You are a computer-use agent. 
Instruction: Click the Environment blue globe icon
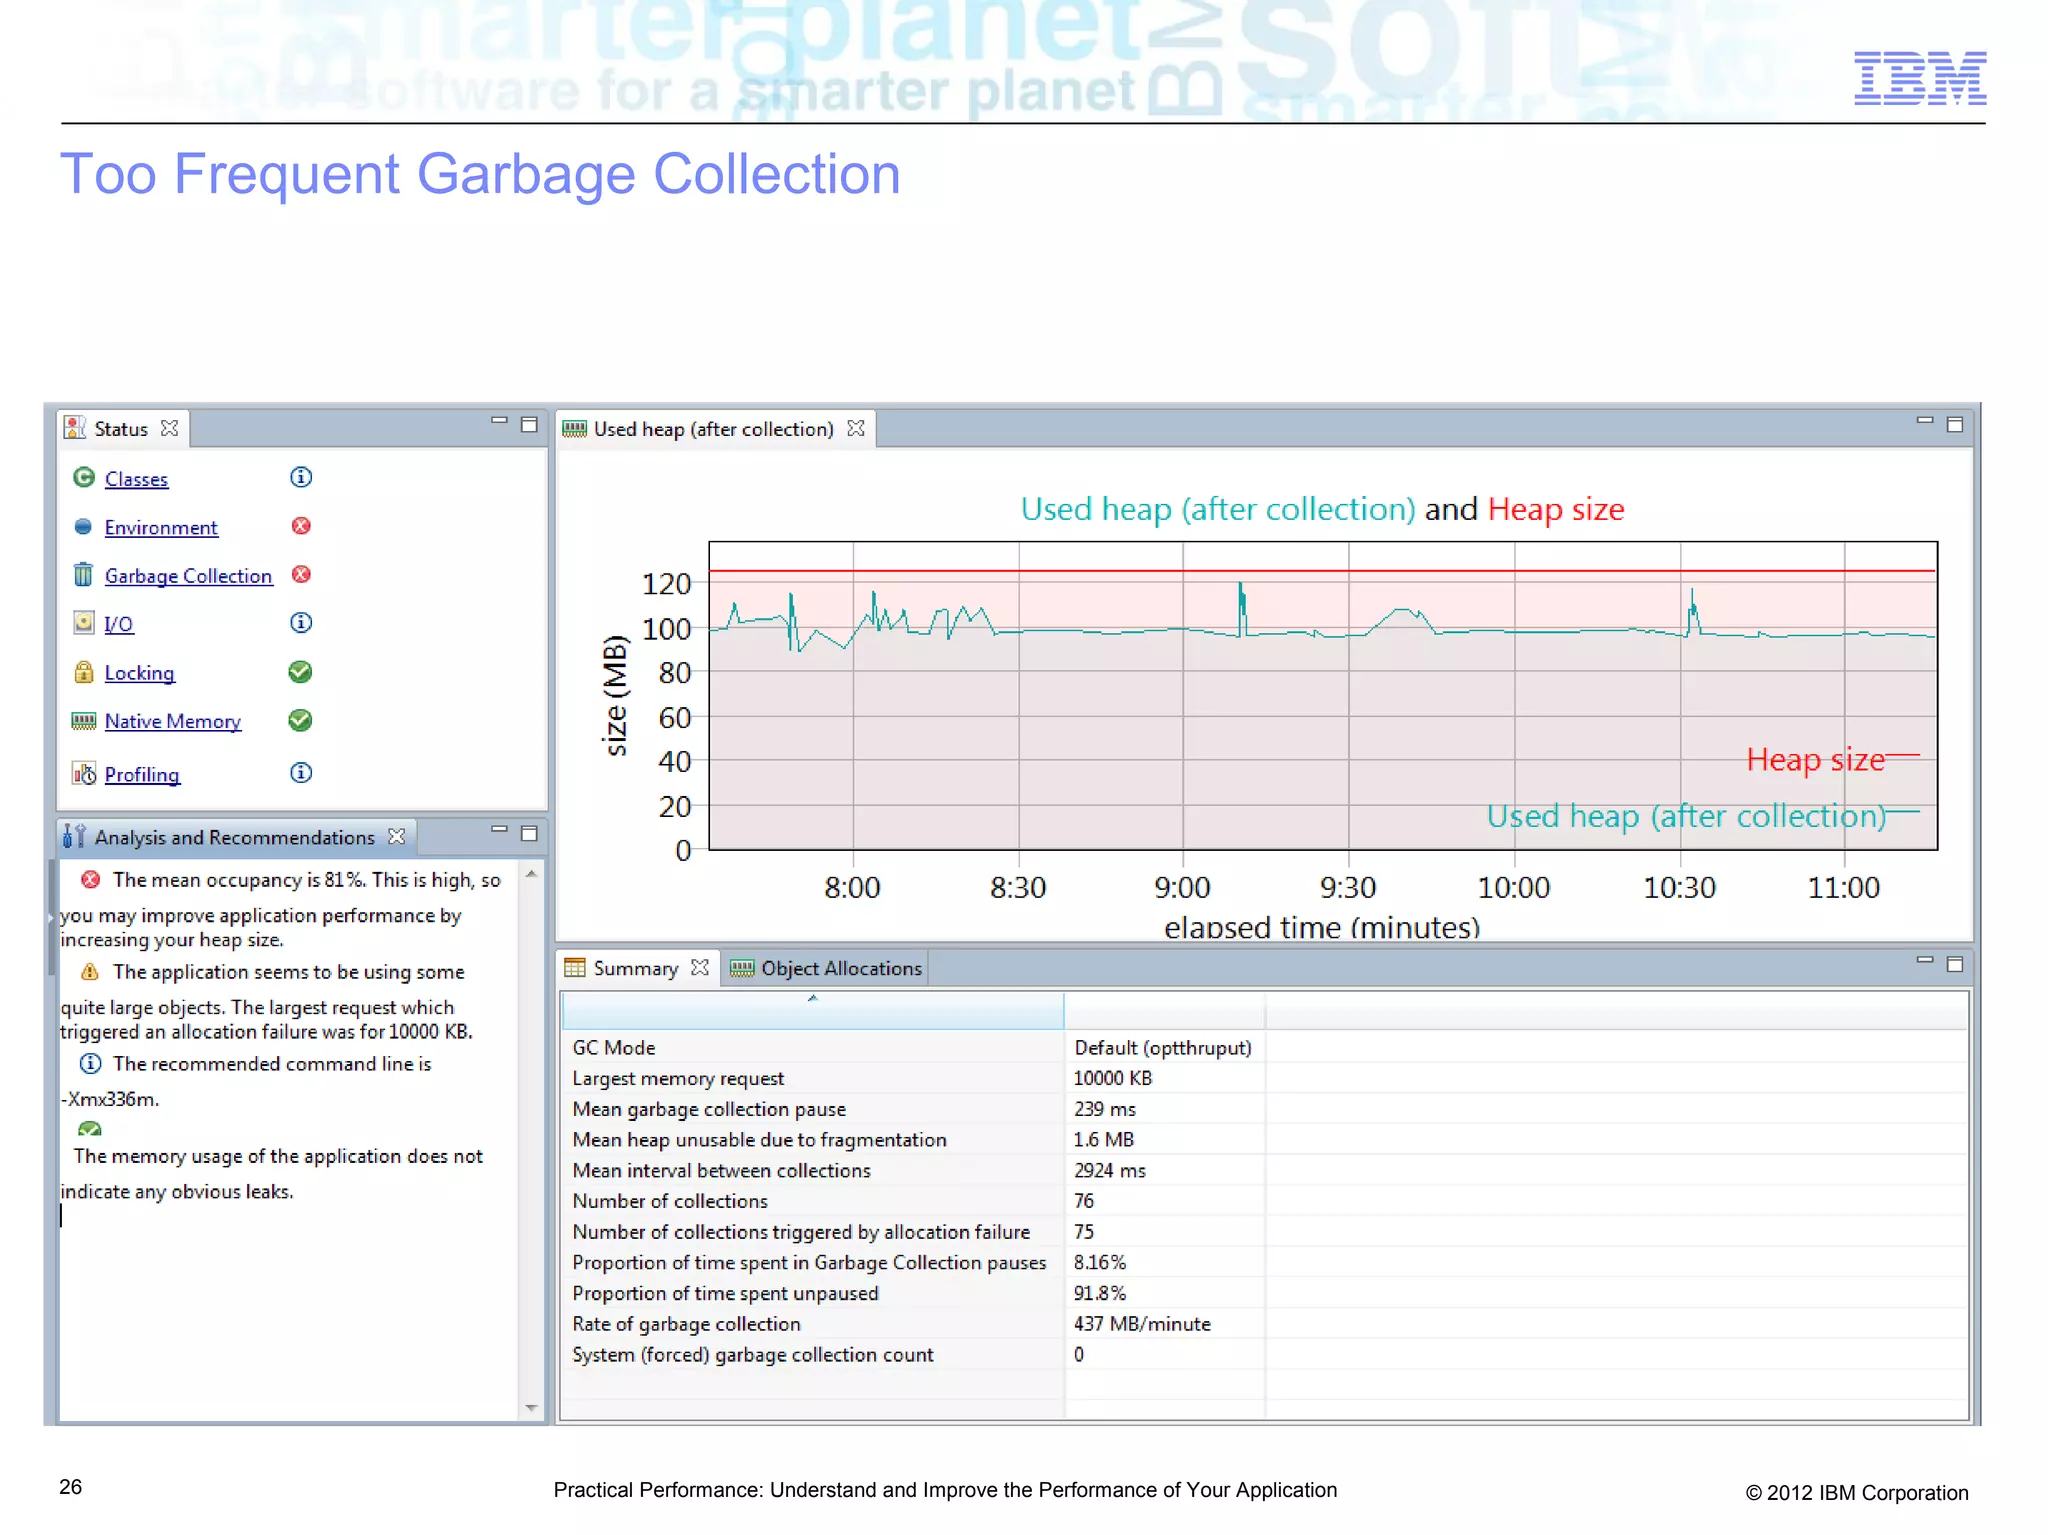click(x=84, y=526)
